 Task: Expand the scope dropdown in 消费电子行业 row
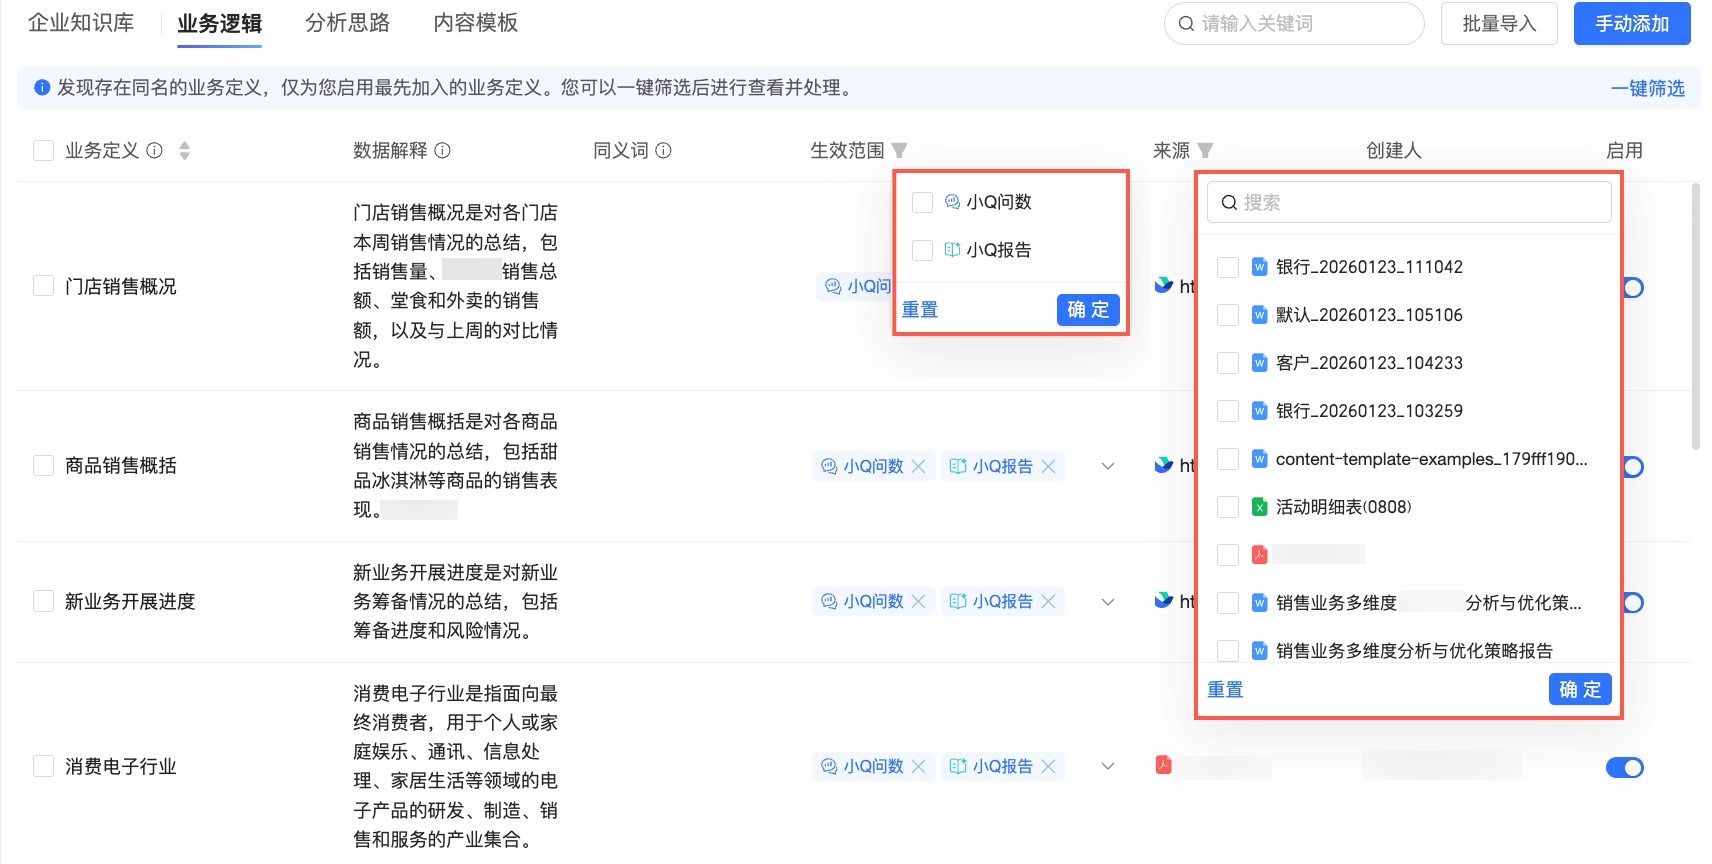(x=1108, y=766)
